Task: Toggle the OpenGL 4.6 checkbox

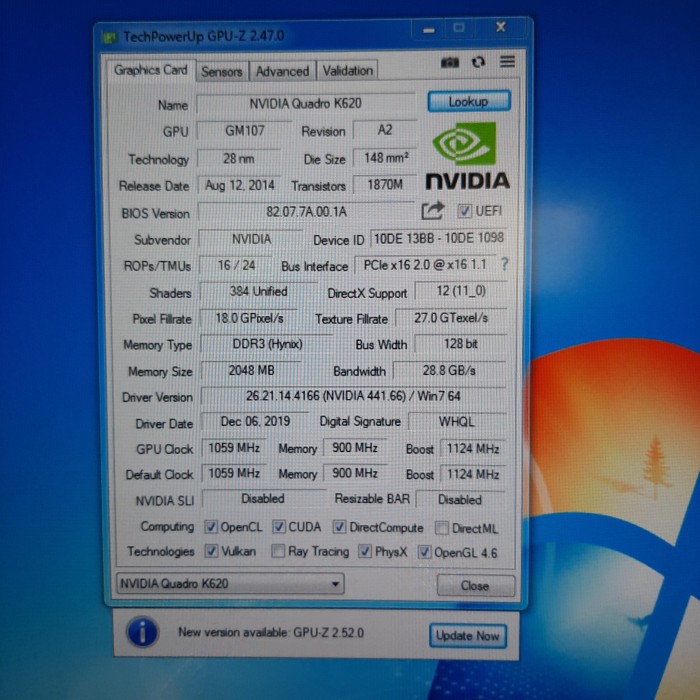Action: pyautogui.click(x=424, y=553)
